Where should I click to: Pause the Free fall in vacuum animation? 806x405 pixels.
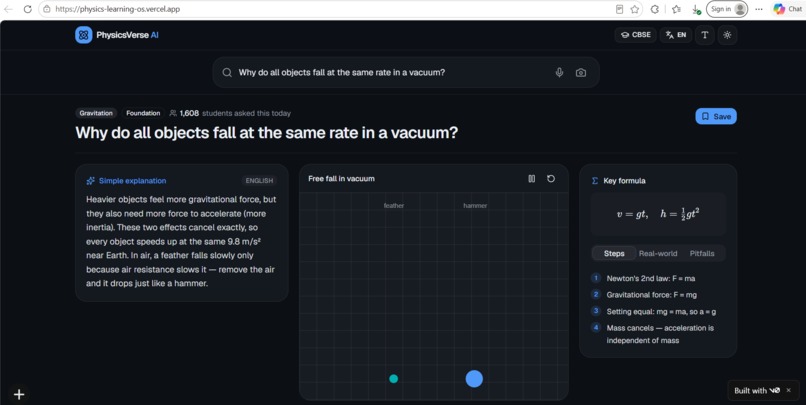point(532,179)
